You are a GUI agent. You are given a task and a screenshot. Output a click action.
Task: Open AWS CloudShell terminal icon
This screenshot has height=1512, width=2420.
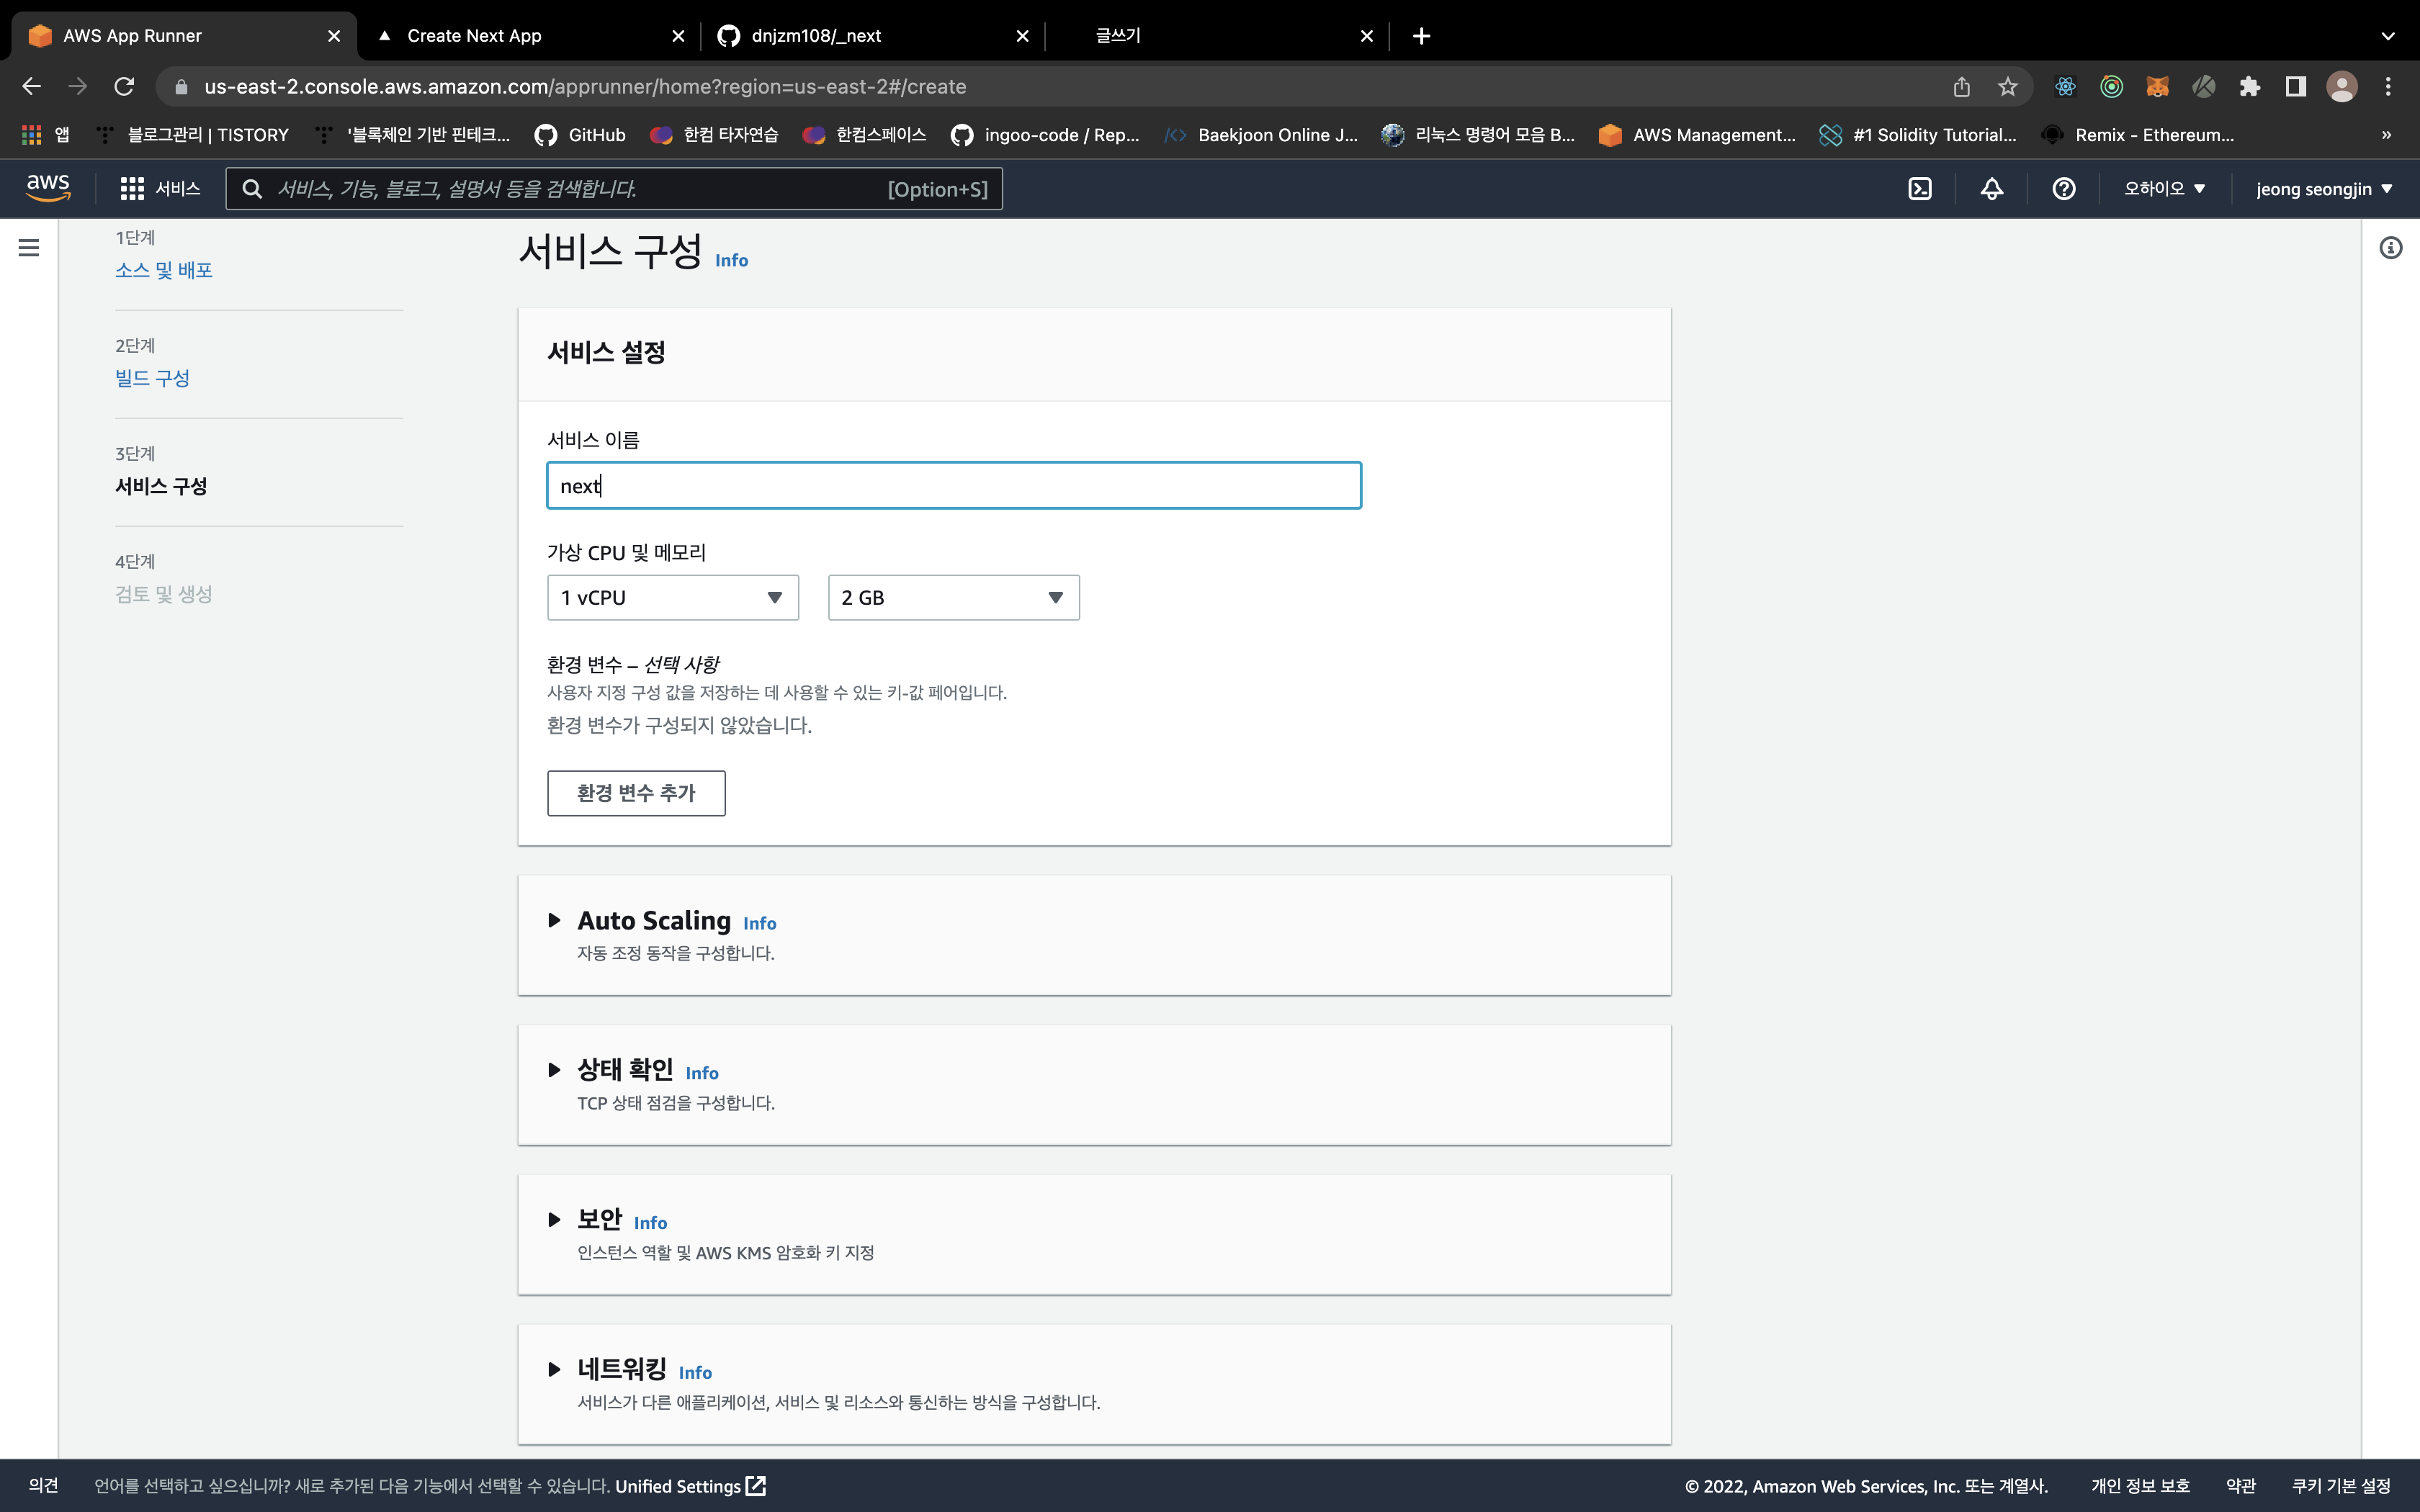coord(1919,189)
